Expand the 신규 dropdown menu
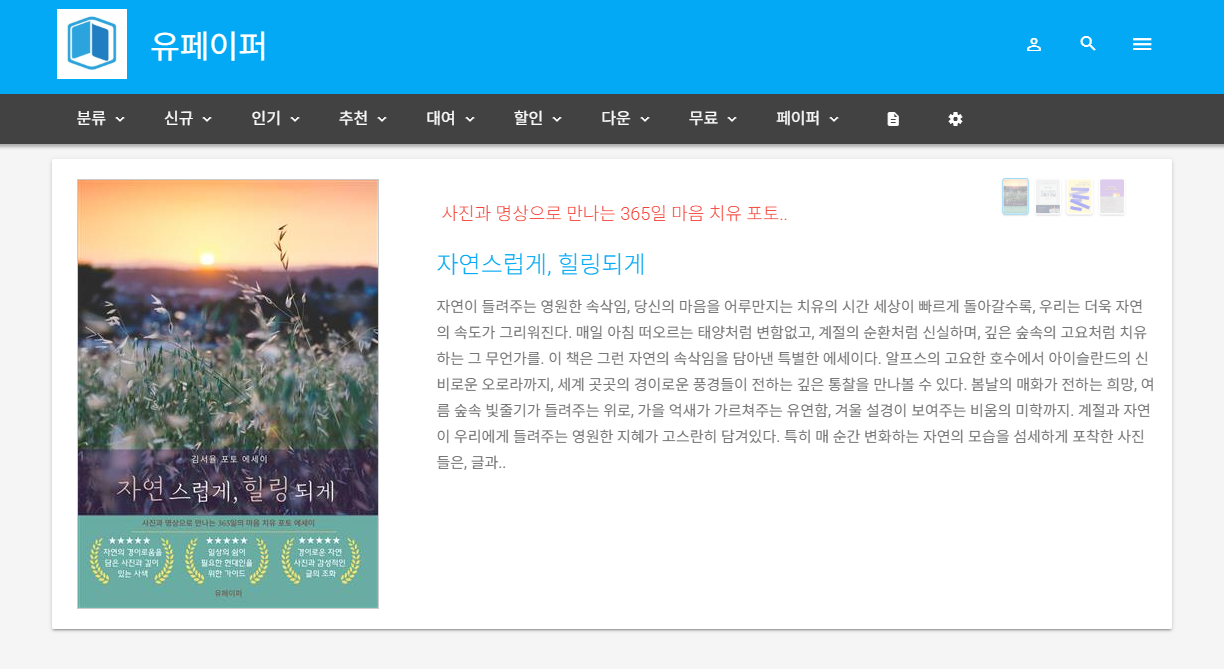The width and height of the screenshot is (1224, 669). coord(188,118)
